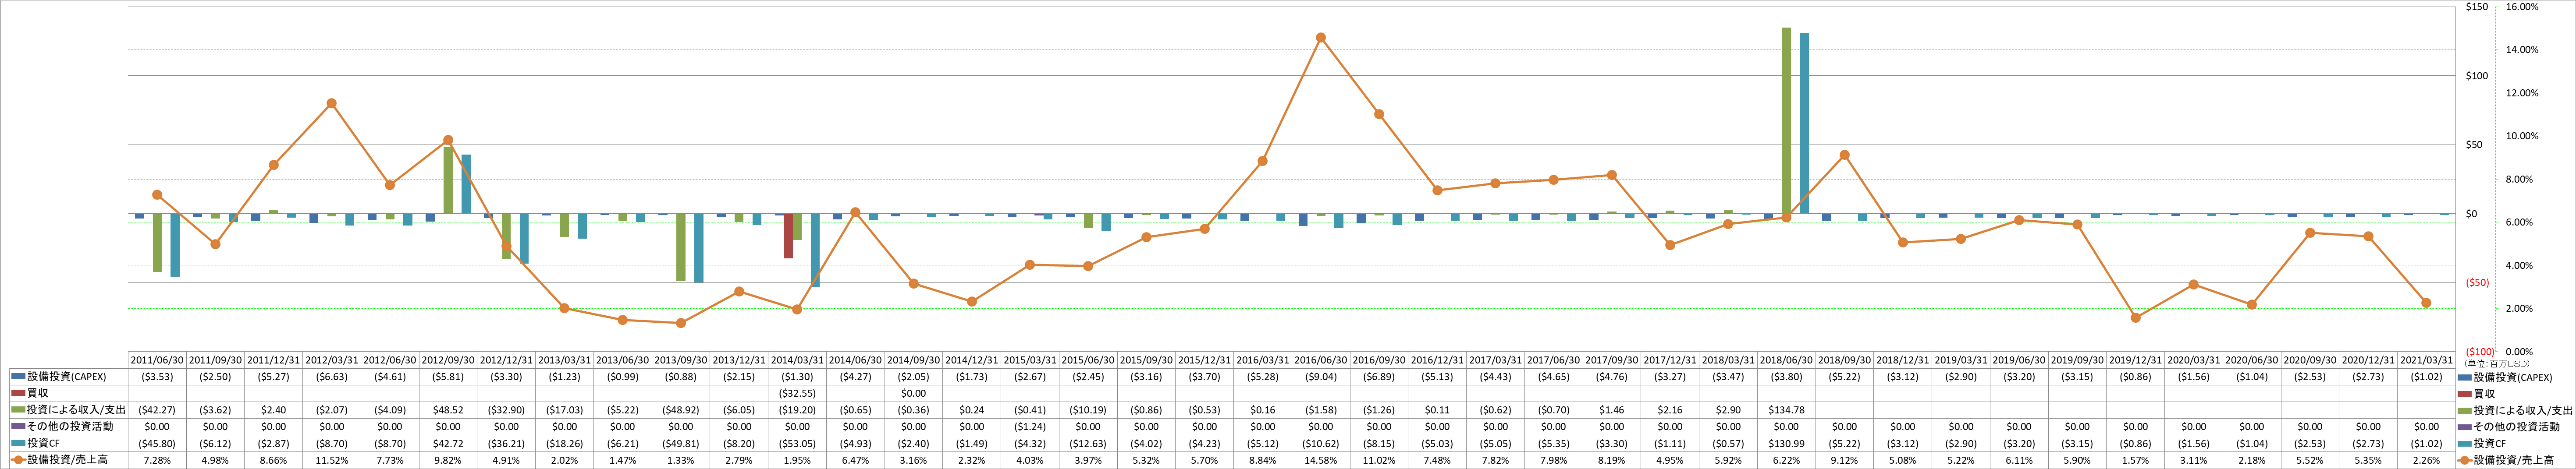Click the 2011/06/30 date column header
The height and width of the screenshot is (469, 2576).
(157, 360)
